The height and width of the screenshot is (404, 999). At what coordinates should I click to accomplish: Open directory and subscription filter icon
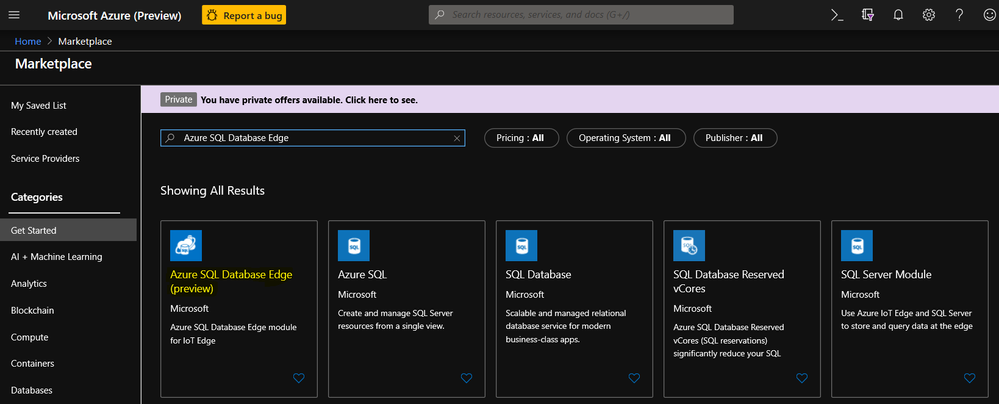tap(868, 15)
